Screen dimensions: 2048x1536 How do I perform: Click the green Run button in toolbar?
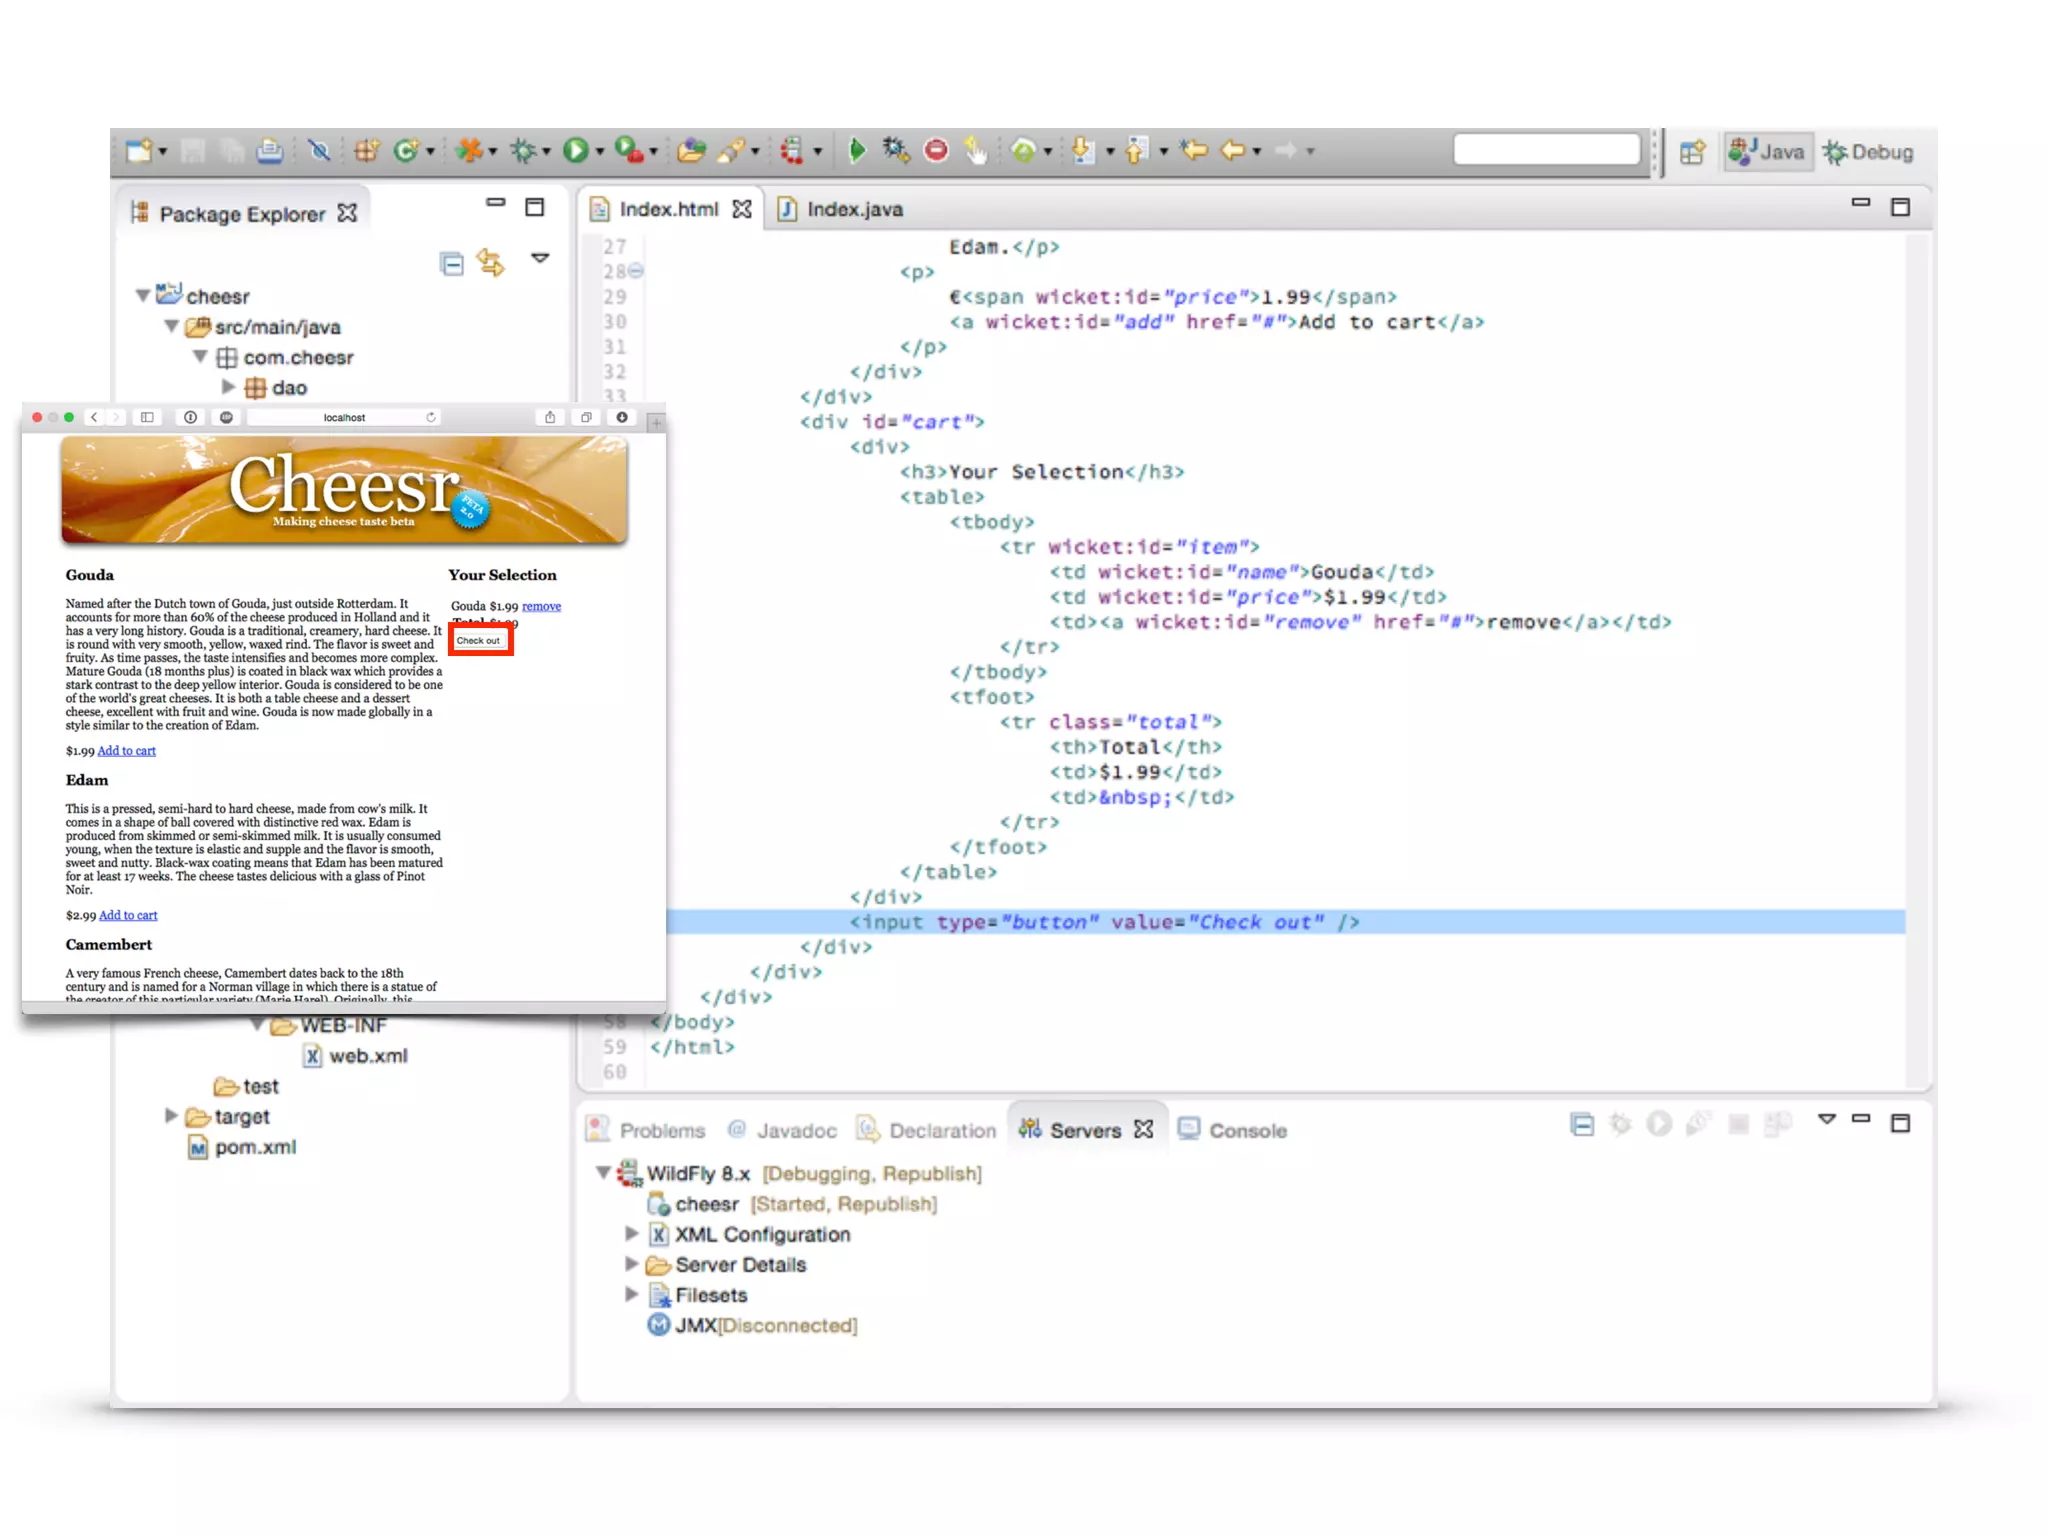575,151
